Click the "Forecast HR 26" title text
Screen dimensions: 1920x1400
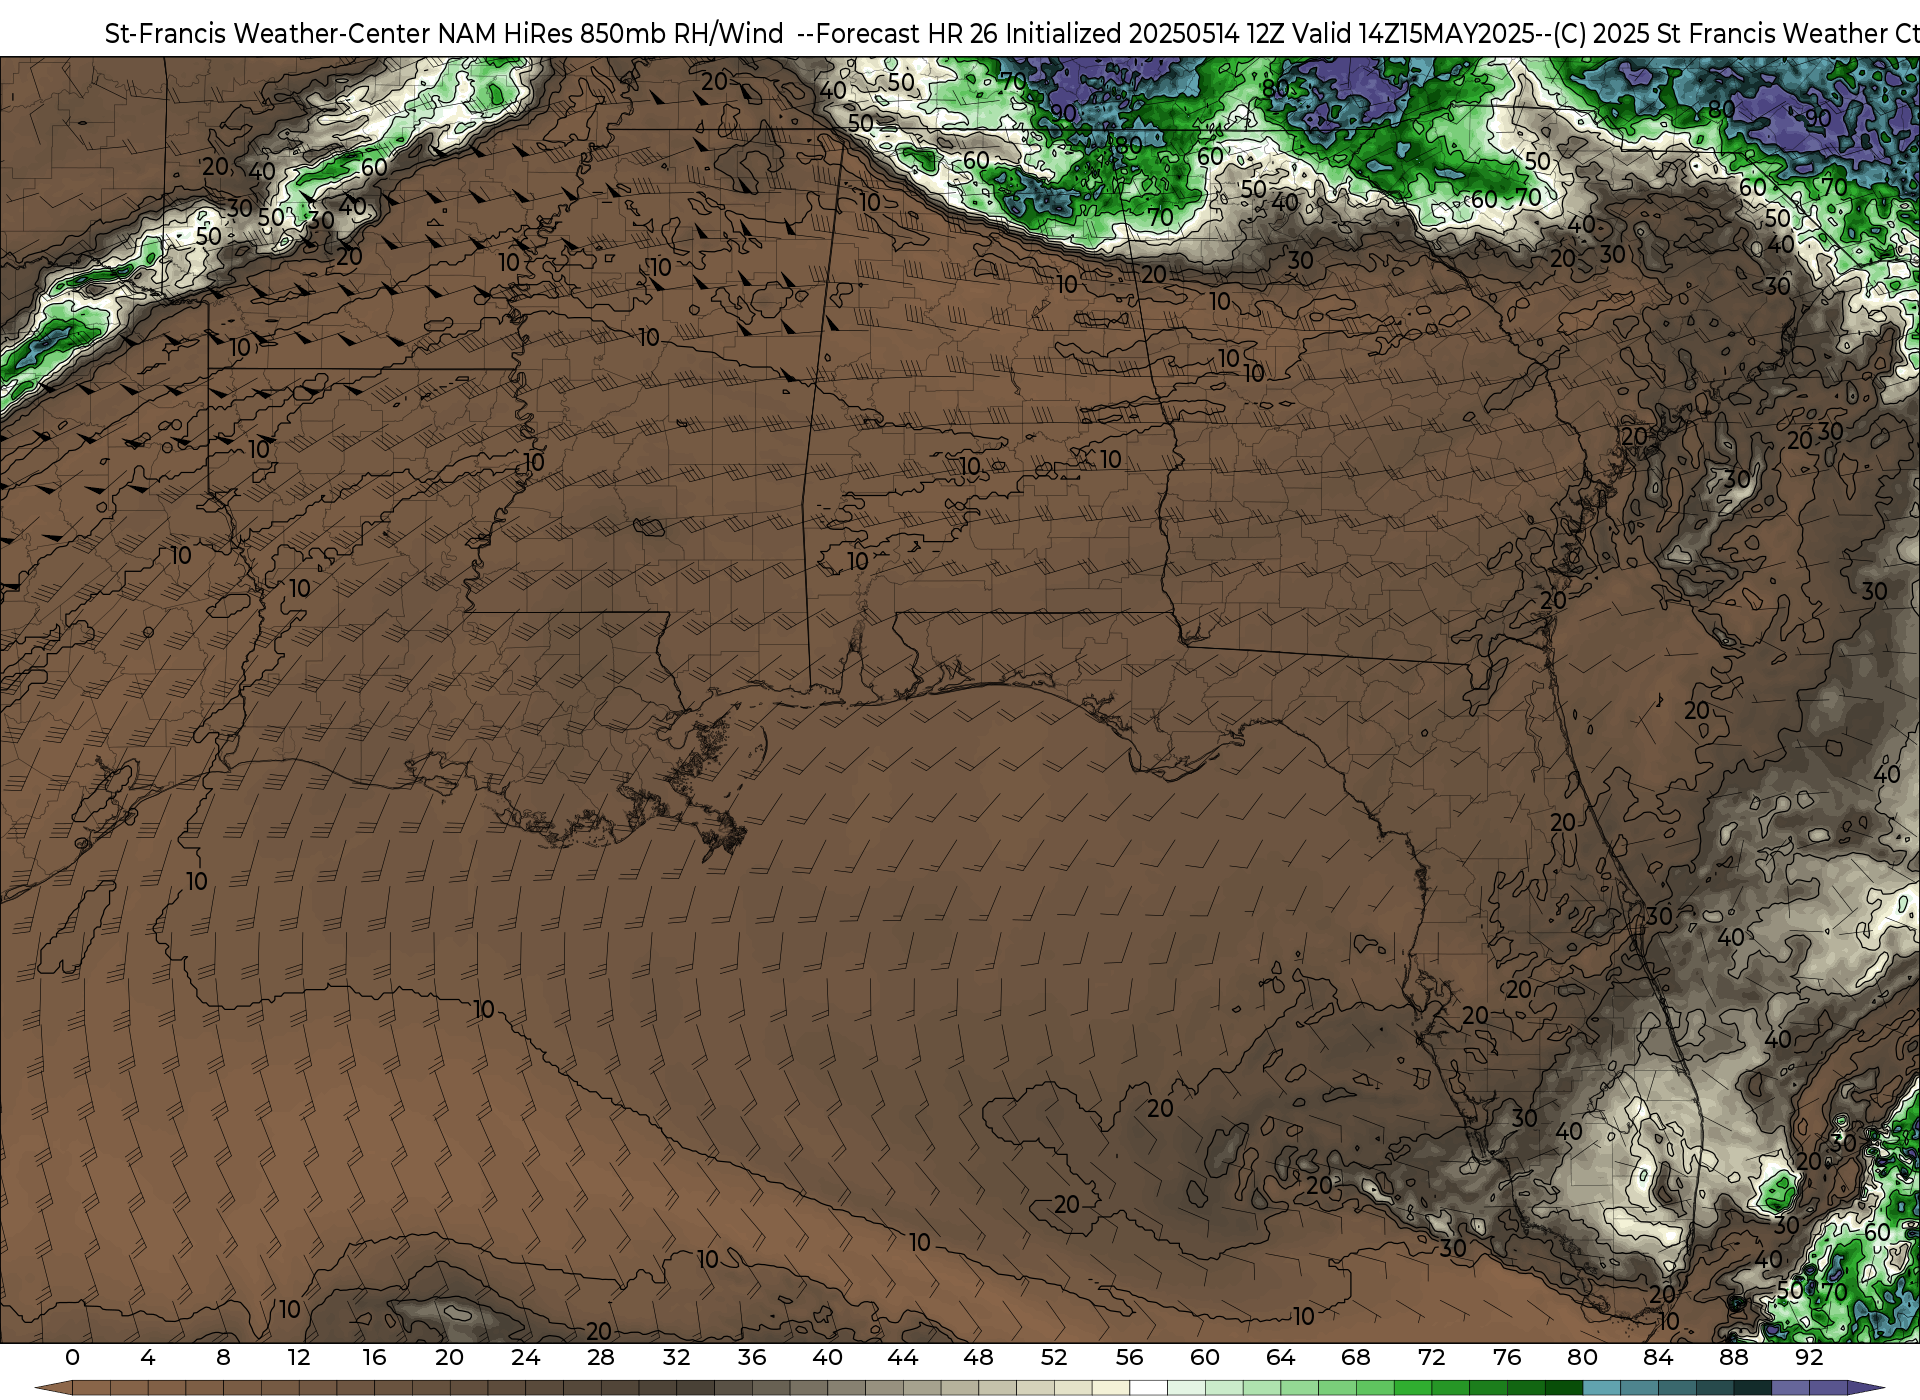pos(908,34)
